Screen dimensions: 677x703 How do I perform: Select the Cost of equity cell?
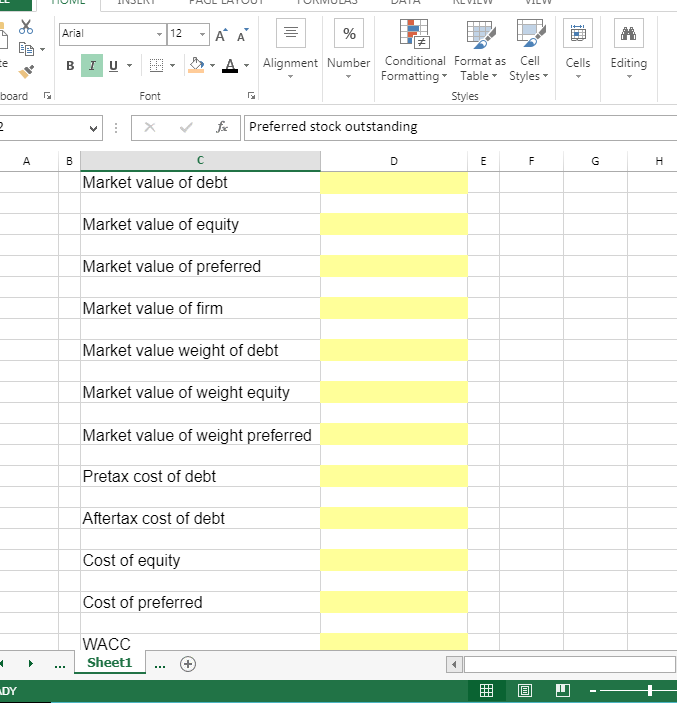pos(200,560)
